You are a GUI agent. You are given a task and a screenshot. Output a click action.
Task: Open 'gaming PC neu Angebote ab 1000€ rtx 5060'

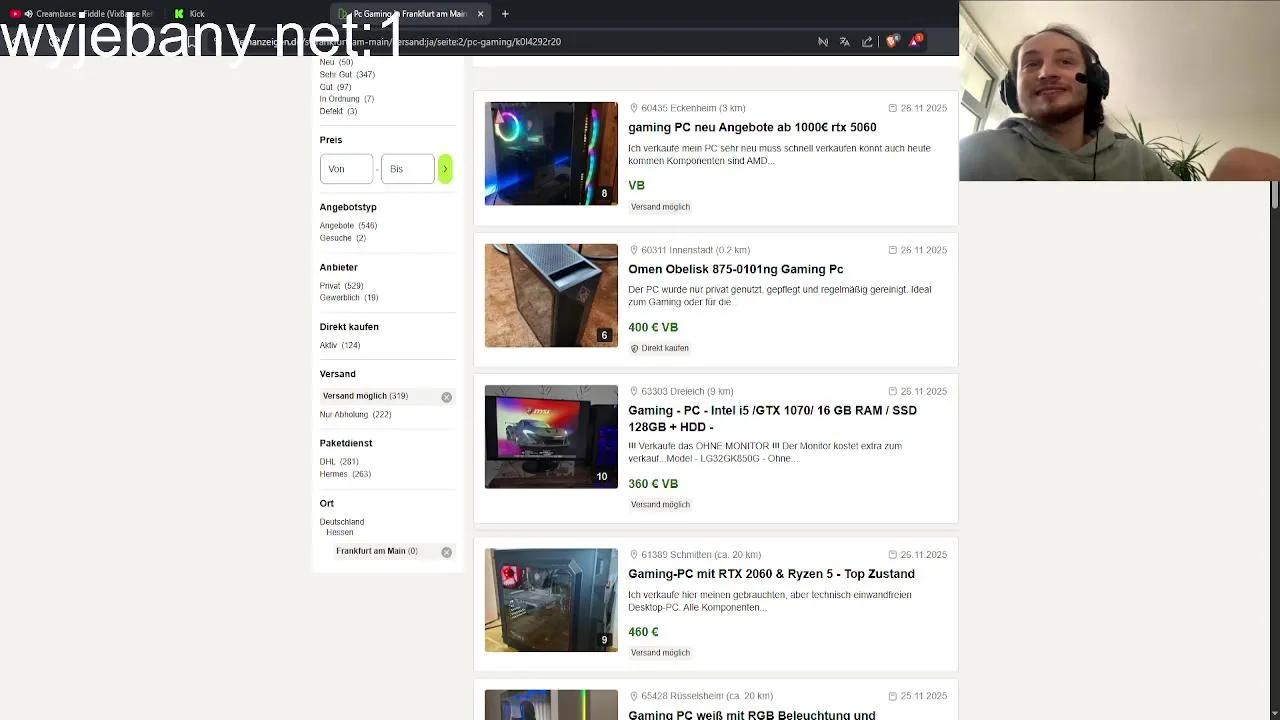coord(752,127)
